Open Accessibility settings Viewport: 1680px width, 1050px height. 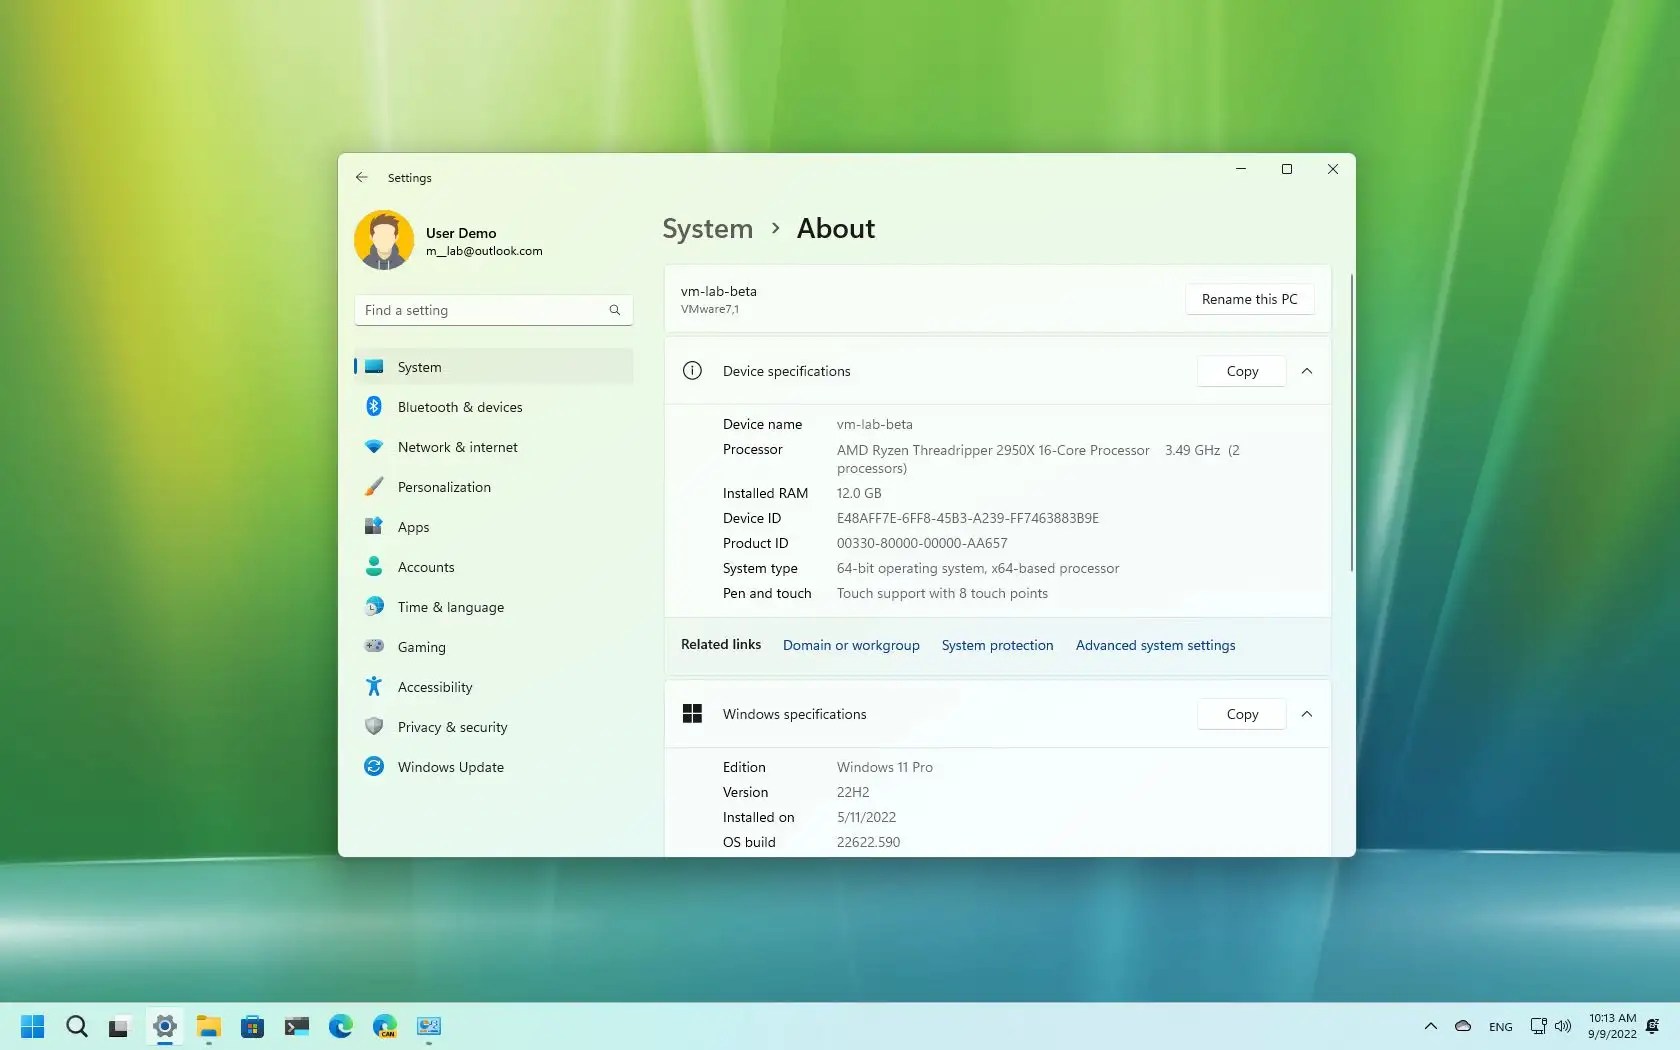pos(434,687)
